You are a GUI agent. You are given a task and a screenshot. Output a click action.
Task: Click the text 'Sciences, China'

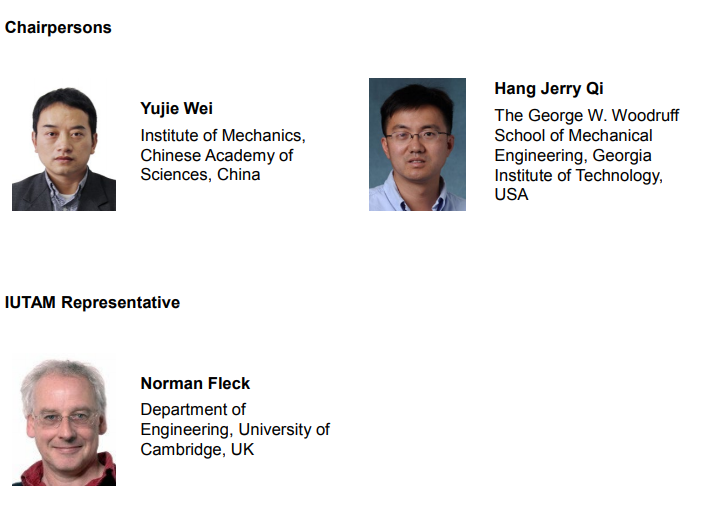coord(200,175)
